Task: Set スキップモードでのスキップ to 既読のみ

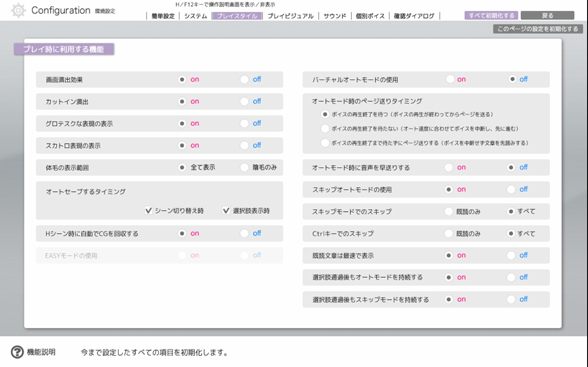Action: (x=449, y=211)
